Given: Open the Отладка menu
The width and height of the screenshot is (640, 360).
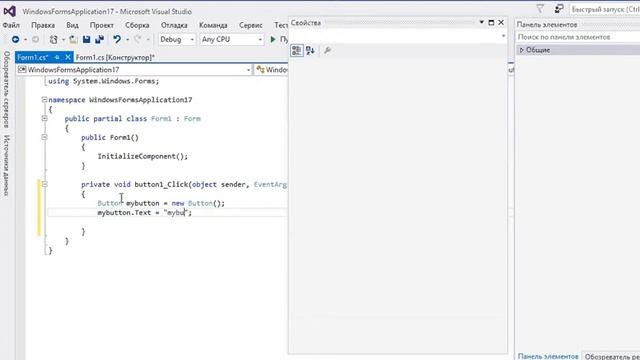Looking at the screenshot, I should pyautogui.click(x=174, y=25).
